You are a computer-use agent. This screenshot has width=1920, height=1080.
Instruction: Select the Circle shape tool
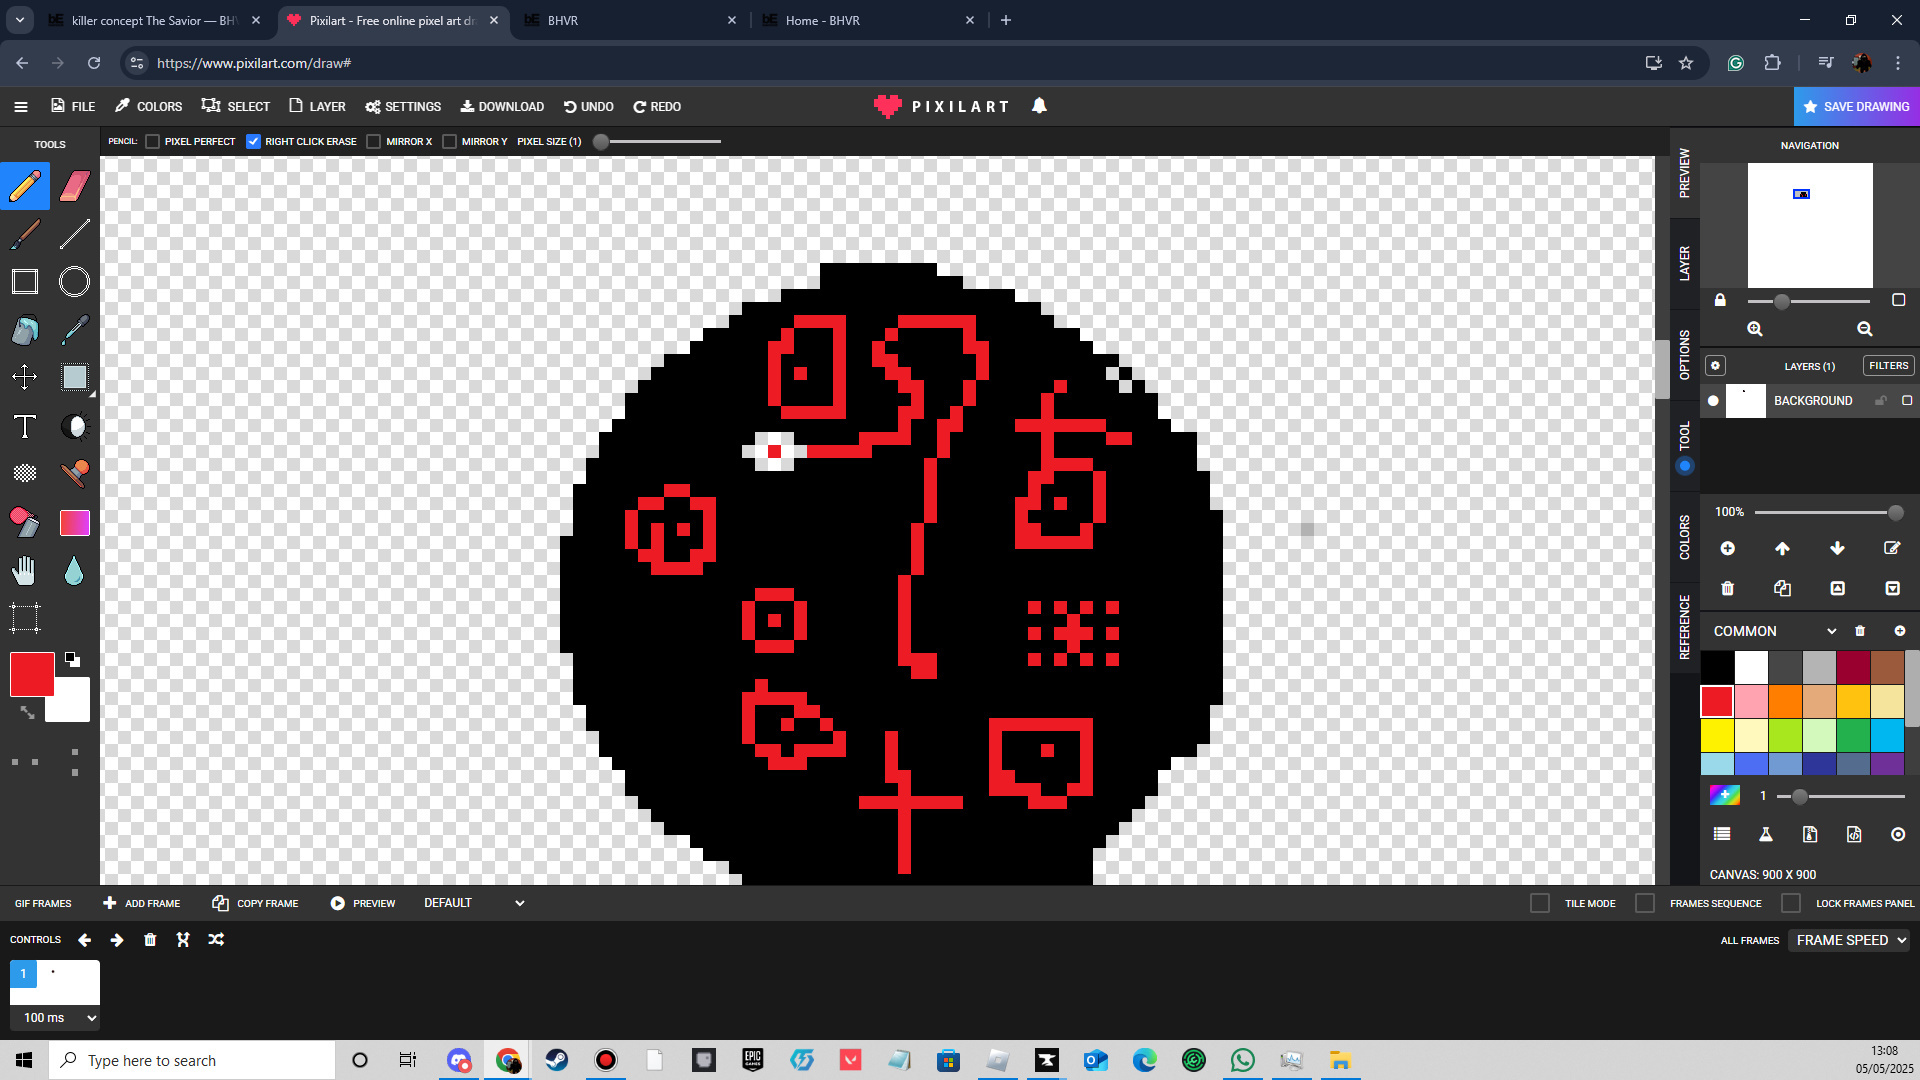tap(74, 282)
